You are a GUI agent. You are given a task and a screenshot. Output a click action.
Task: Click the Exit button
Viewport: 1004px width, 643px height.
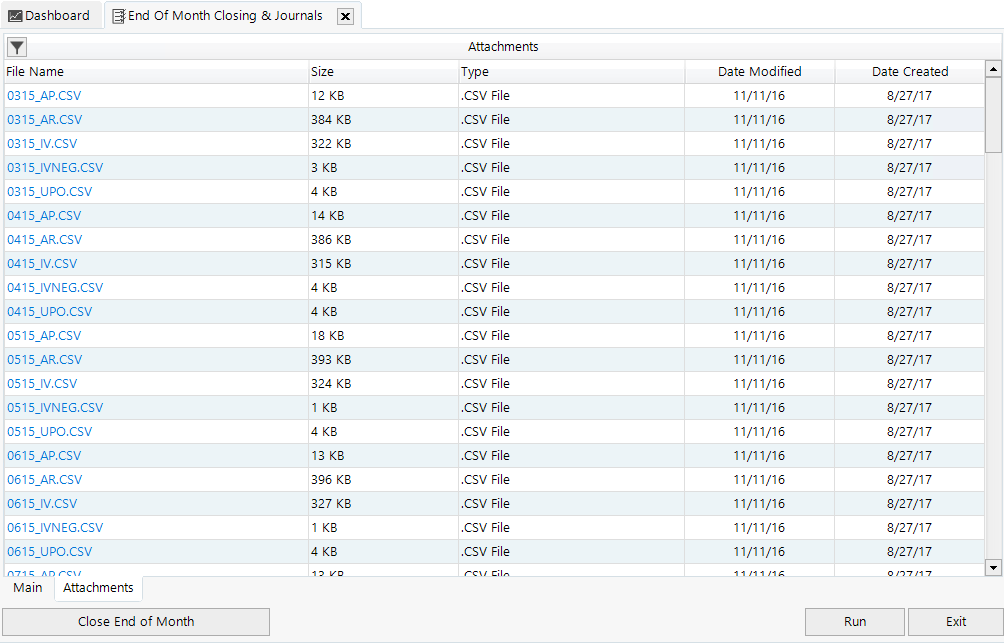pyautogui.click(x=955, y=622)
